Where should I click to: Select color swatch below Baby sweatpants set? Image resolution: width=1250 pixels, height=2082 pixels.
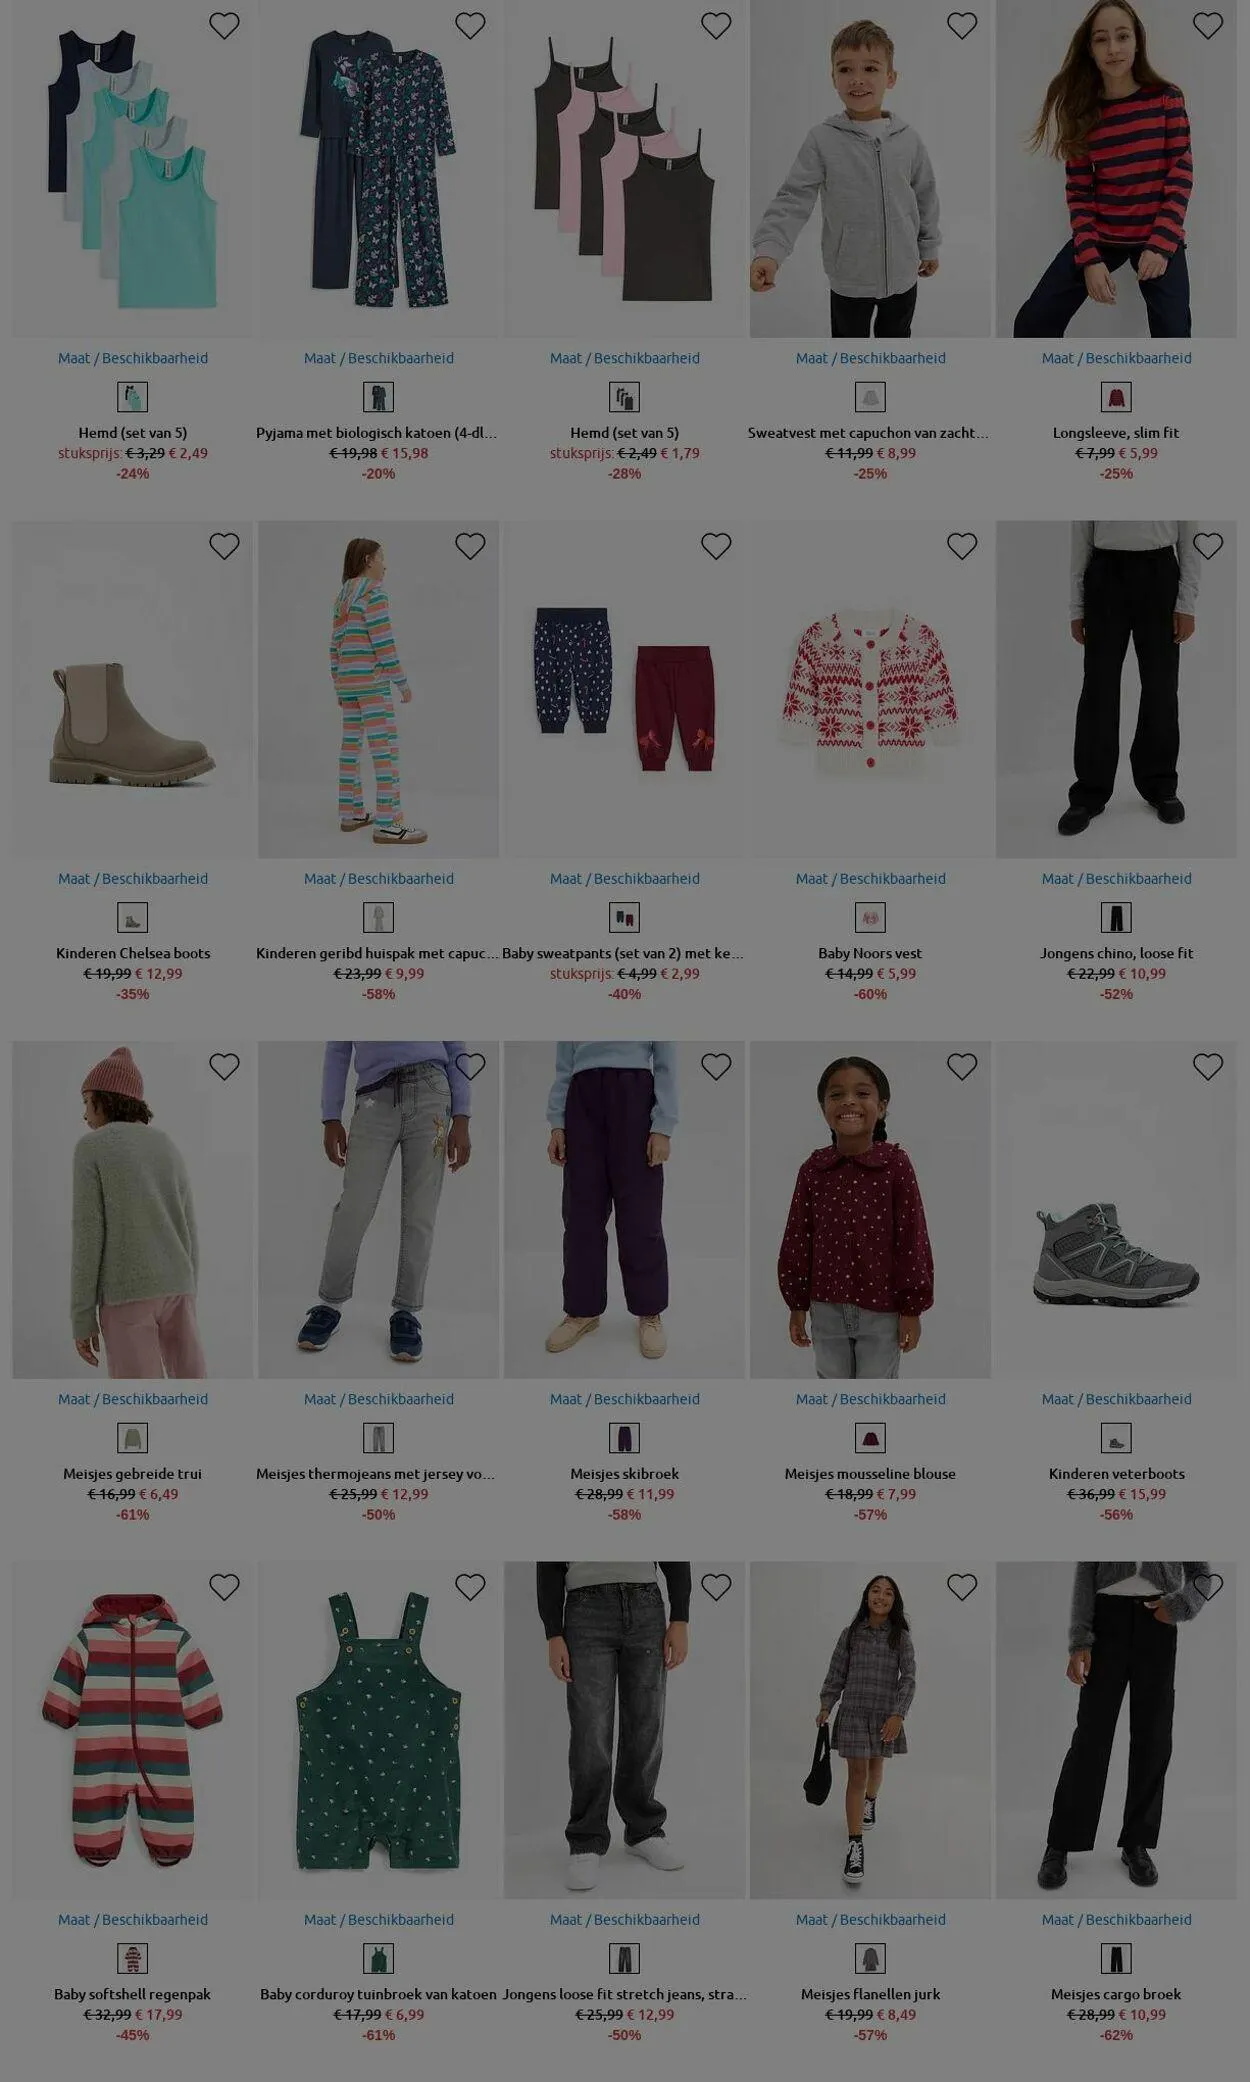coord(624,918)
